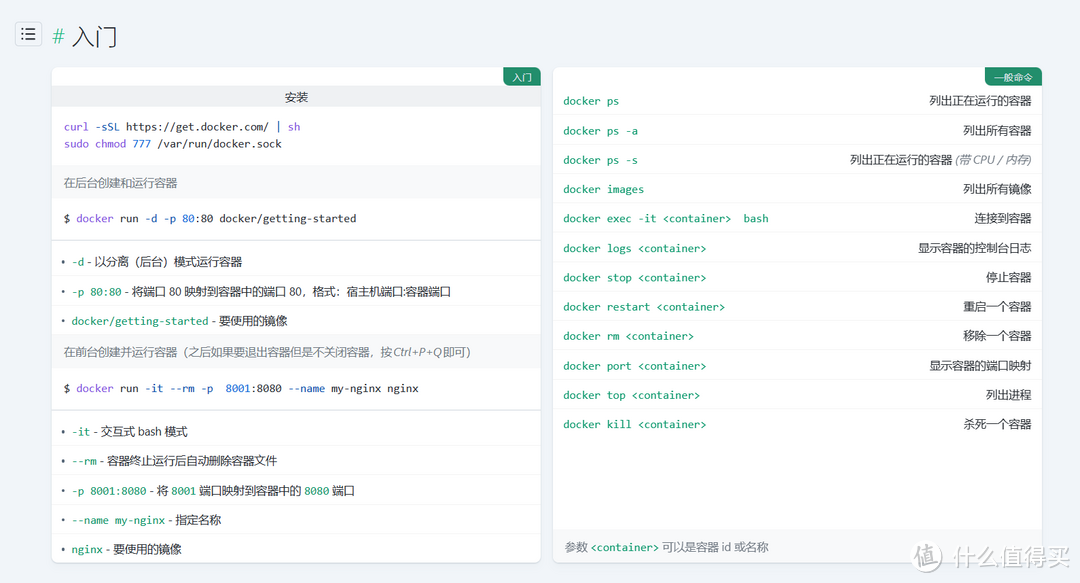Click the 列出进程 description
The image size is (1080, 583).
(1008, 395)
